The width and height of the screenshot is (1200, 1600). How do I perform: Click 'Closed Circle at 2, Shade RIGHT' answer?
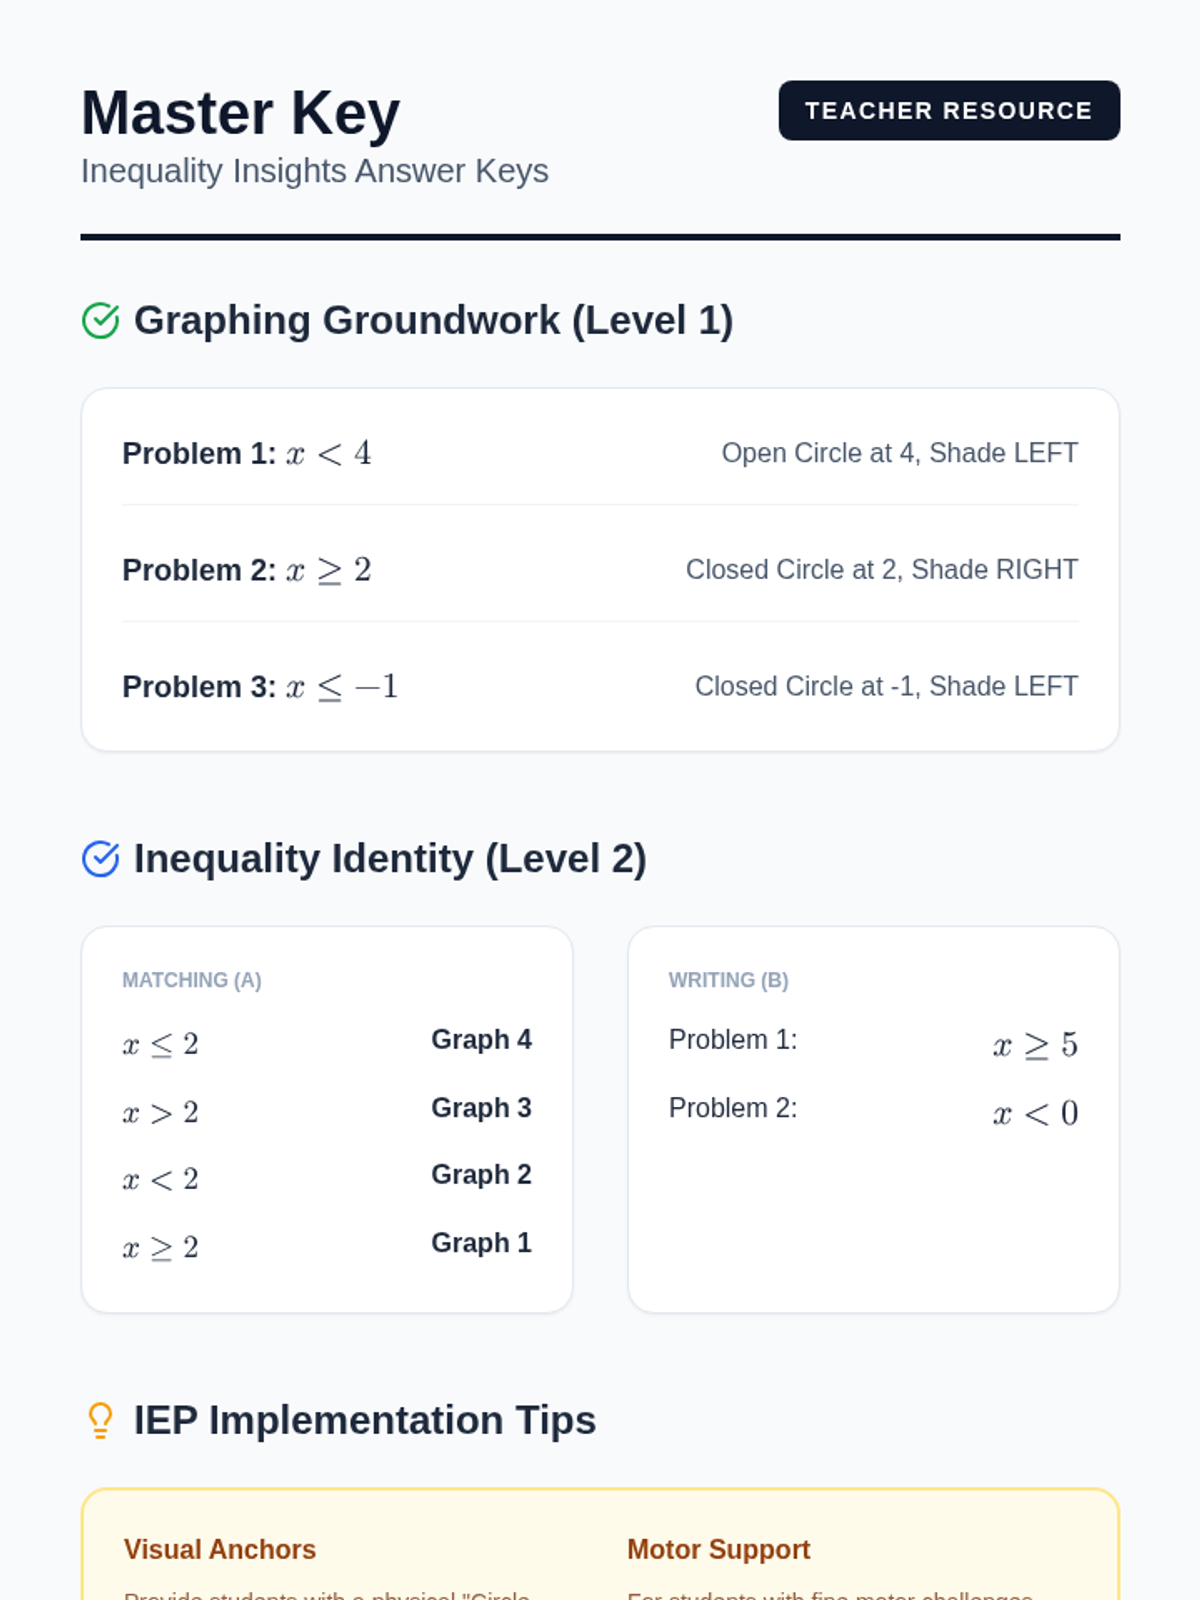pos(882,570)
